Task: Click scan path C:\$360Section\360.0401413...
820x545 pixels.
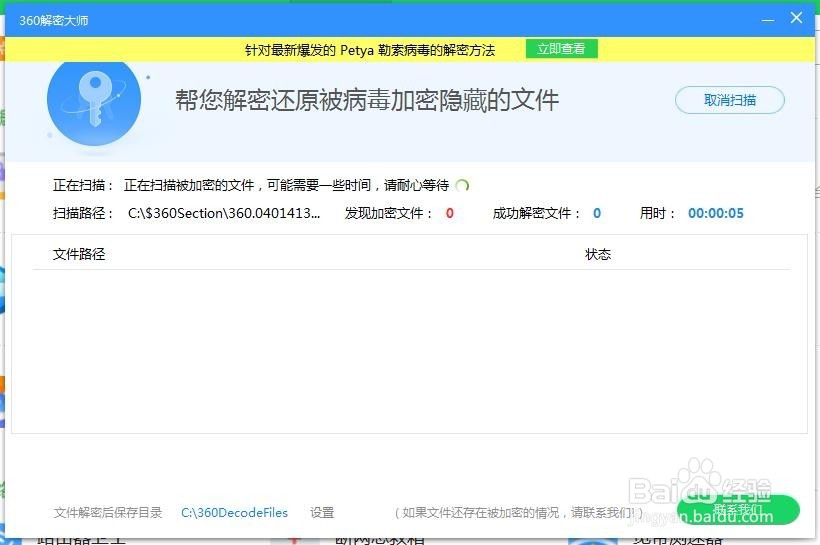Action: click(x=224, y=213)
